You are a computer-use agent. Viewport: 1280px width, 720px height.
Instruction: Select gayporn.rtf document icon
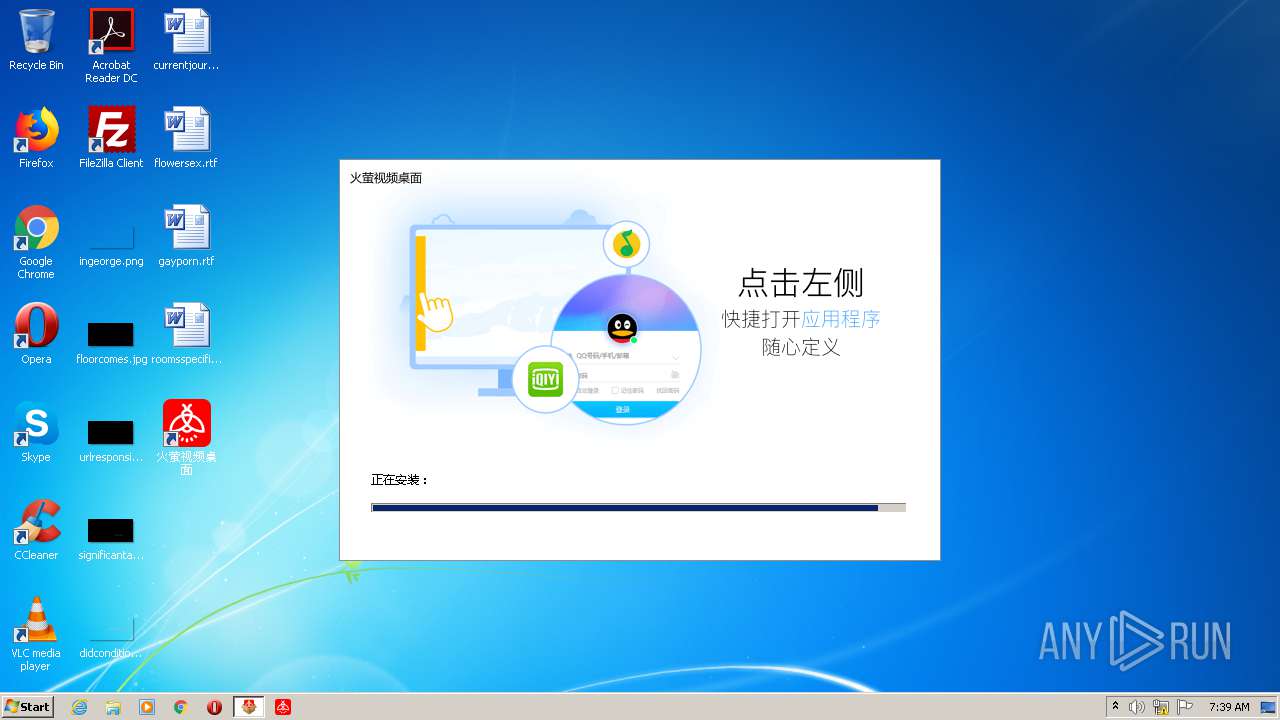[186, 236]
